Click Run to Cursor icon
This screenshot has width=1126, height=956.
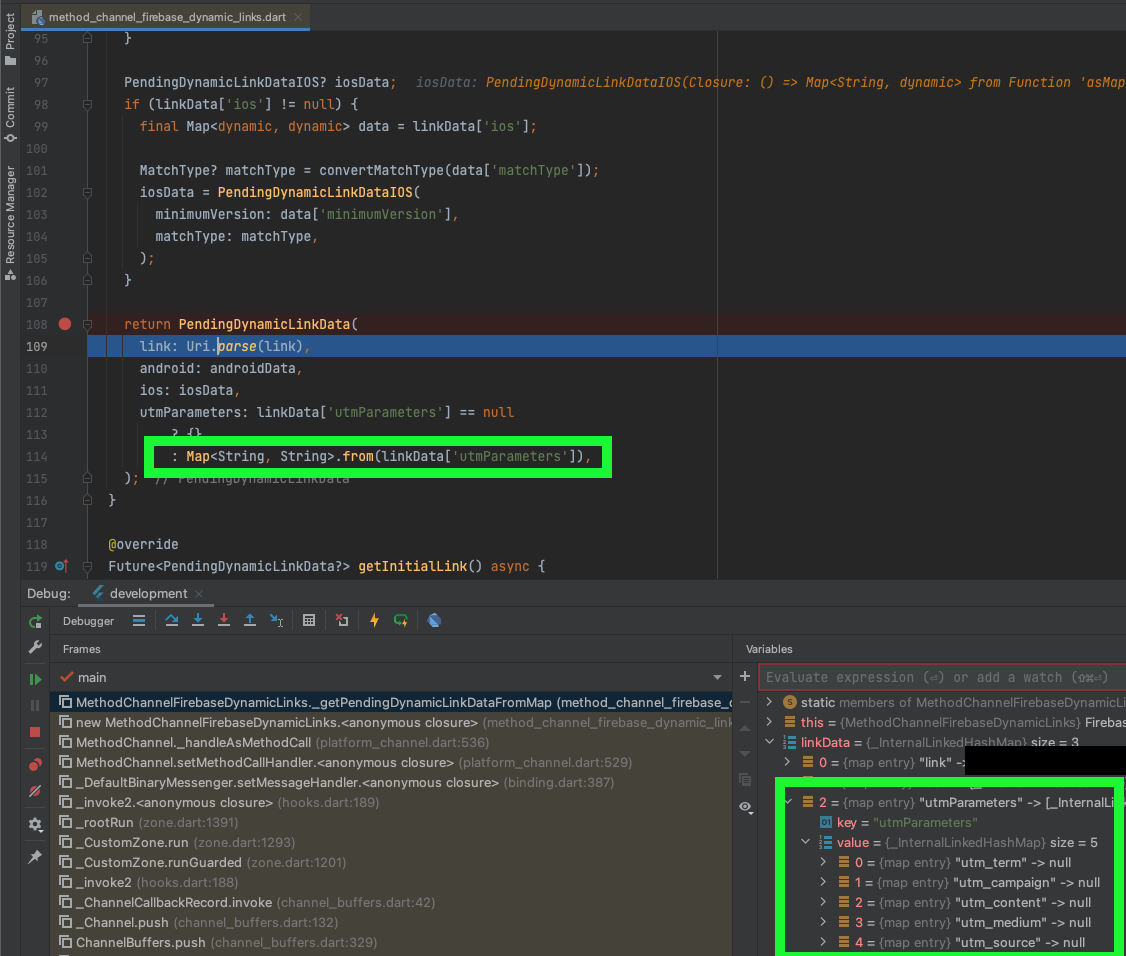276,621
